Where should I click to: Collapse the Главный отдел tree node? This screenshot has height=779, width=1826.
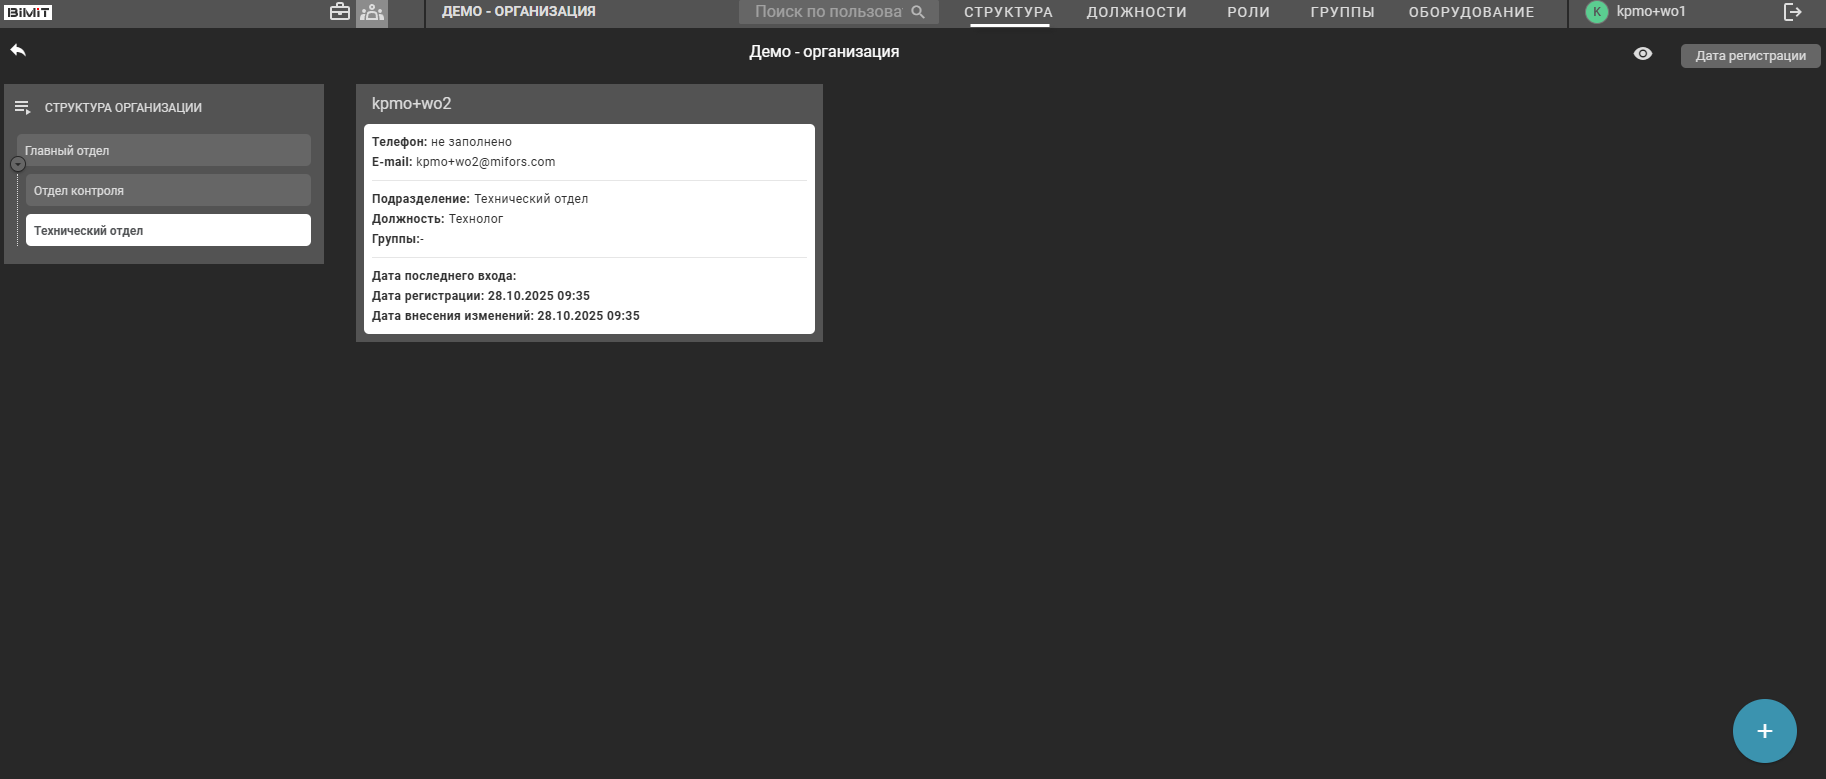click(x=18, y=164)
